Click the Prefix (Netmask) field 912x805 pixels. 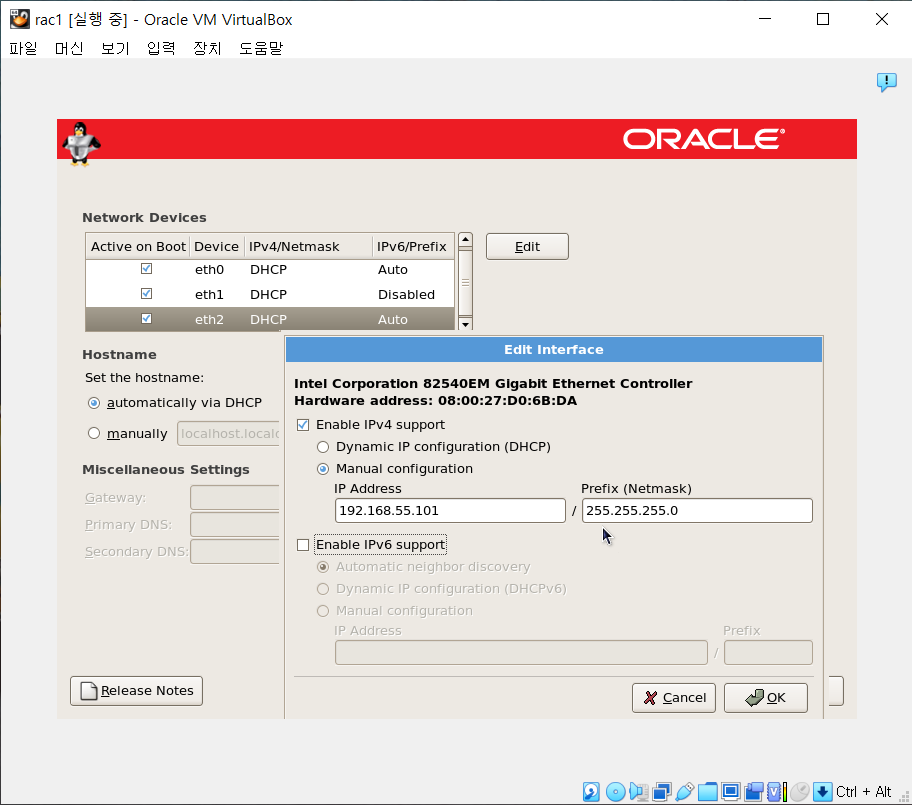pos(697,511)
